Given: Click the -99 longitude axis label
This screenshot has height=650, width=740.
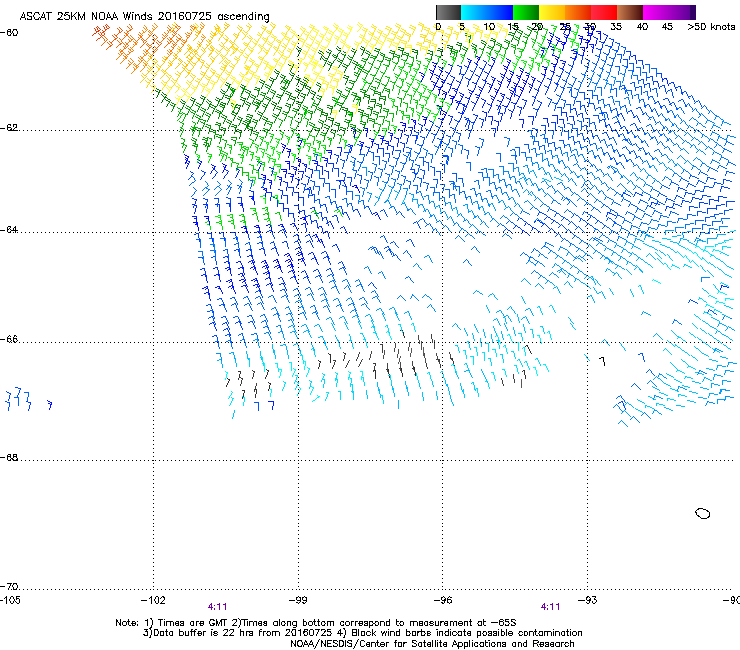Looking at the screenshot, I should (x=298, y=600).
